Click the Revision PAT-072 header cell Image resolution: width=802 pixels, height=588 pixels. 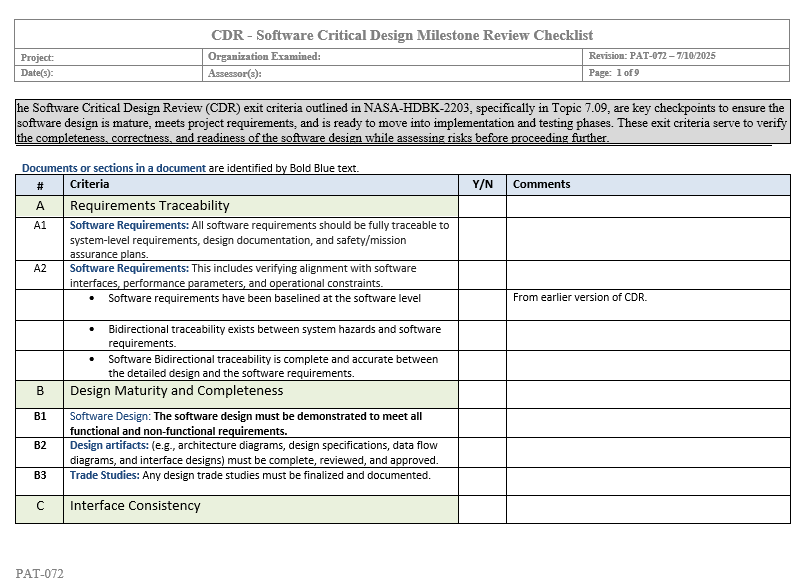pos(687,57)
